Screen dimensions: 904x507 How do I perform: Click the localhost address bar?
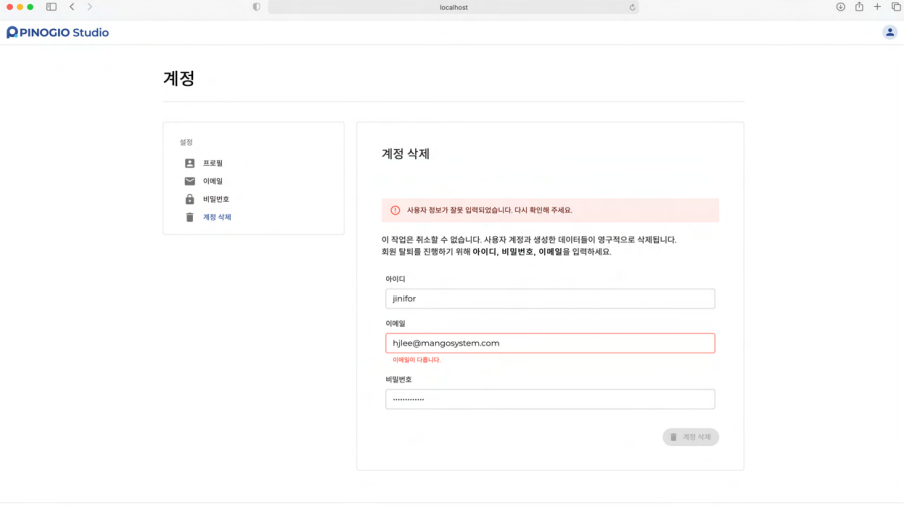(453, 7)
